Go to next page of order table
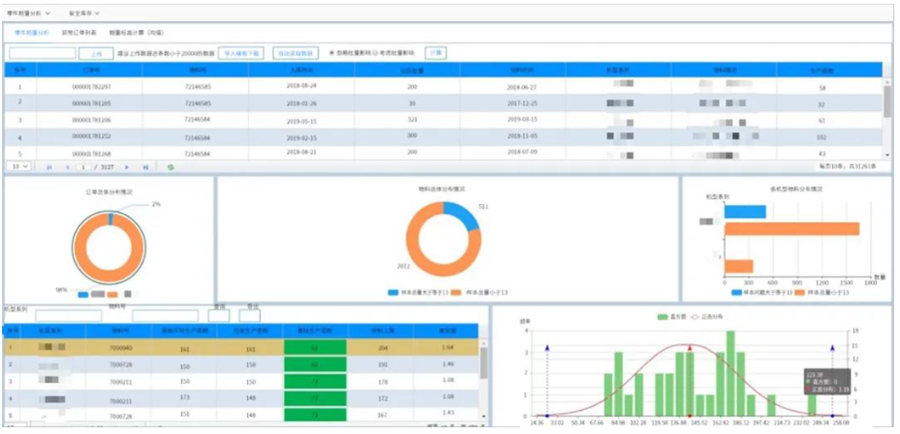 tap(129, 167)
